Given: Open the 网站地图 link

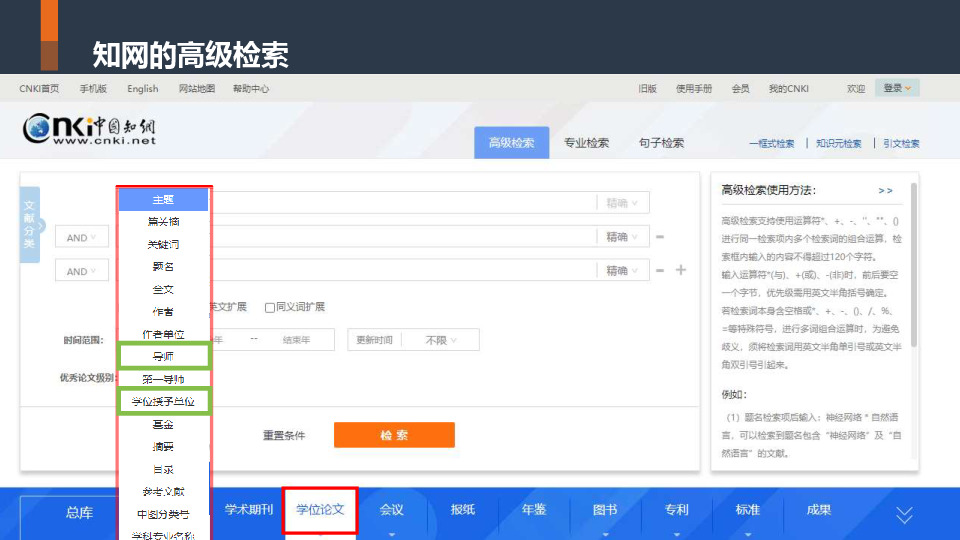Looking at the screenshot, I should [x=197, y=89].
